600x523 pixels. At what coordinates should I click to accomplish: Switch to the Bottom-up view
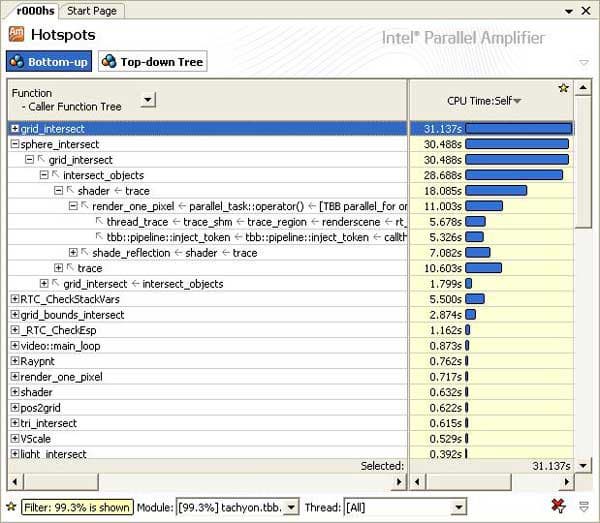(x=49, y=61)
